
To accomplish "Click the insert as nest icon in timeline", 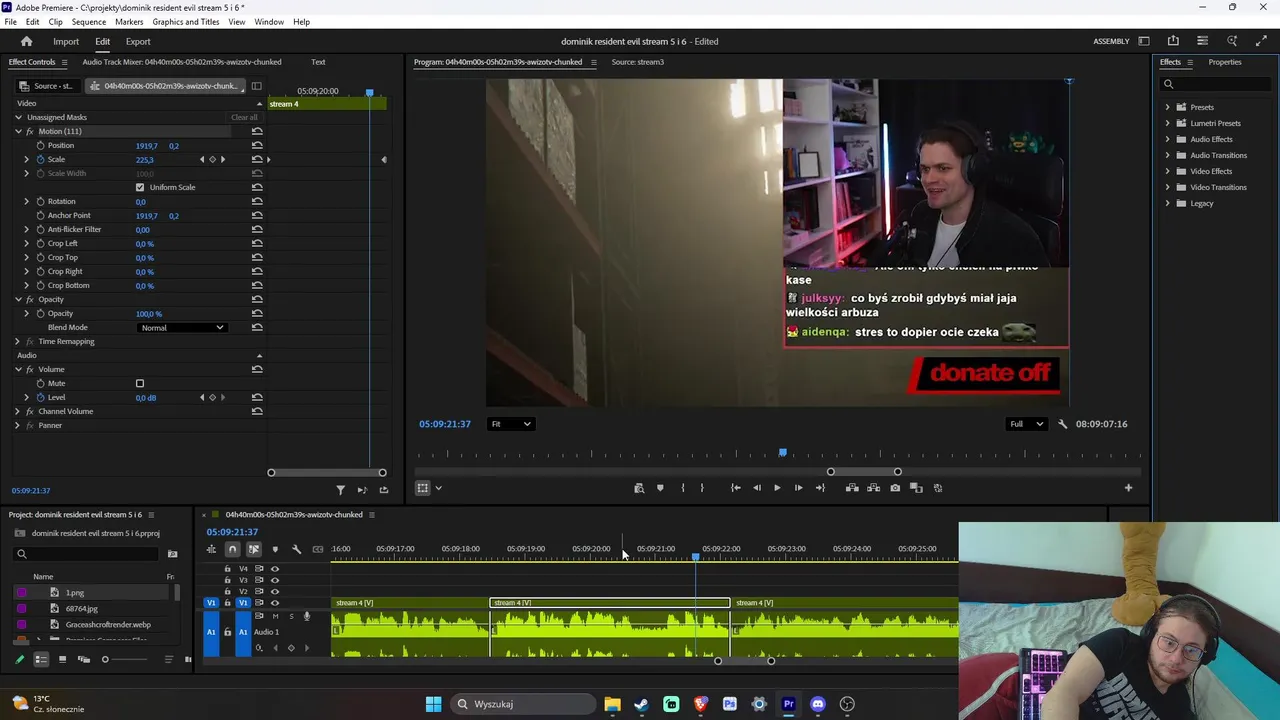I will (x=211, y=549).
